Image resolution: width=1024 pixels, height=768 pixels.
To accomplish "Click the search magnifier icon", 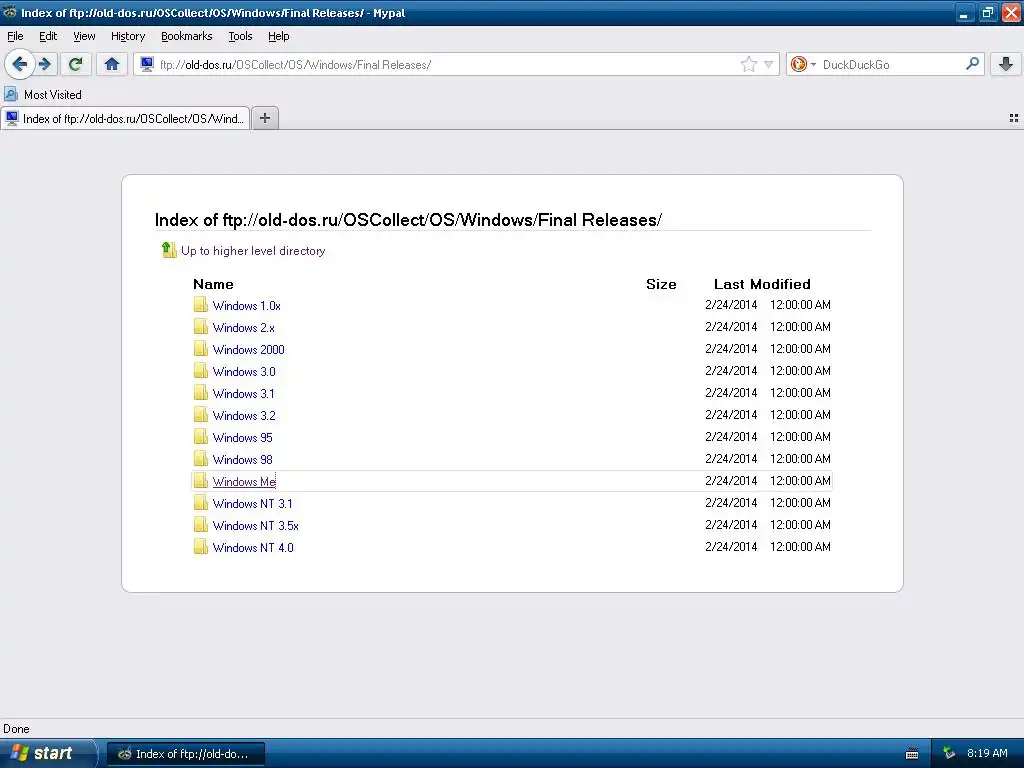I will pyautogui.click(x=972, y=64).
